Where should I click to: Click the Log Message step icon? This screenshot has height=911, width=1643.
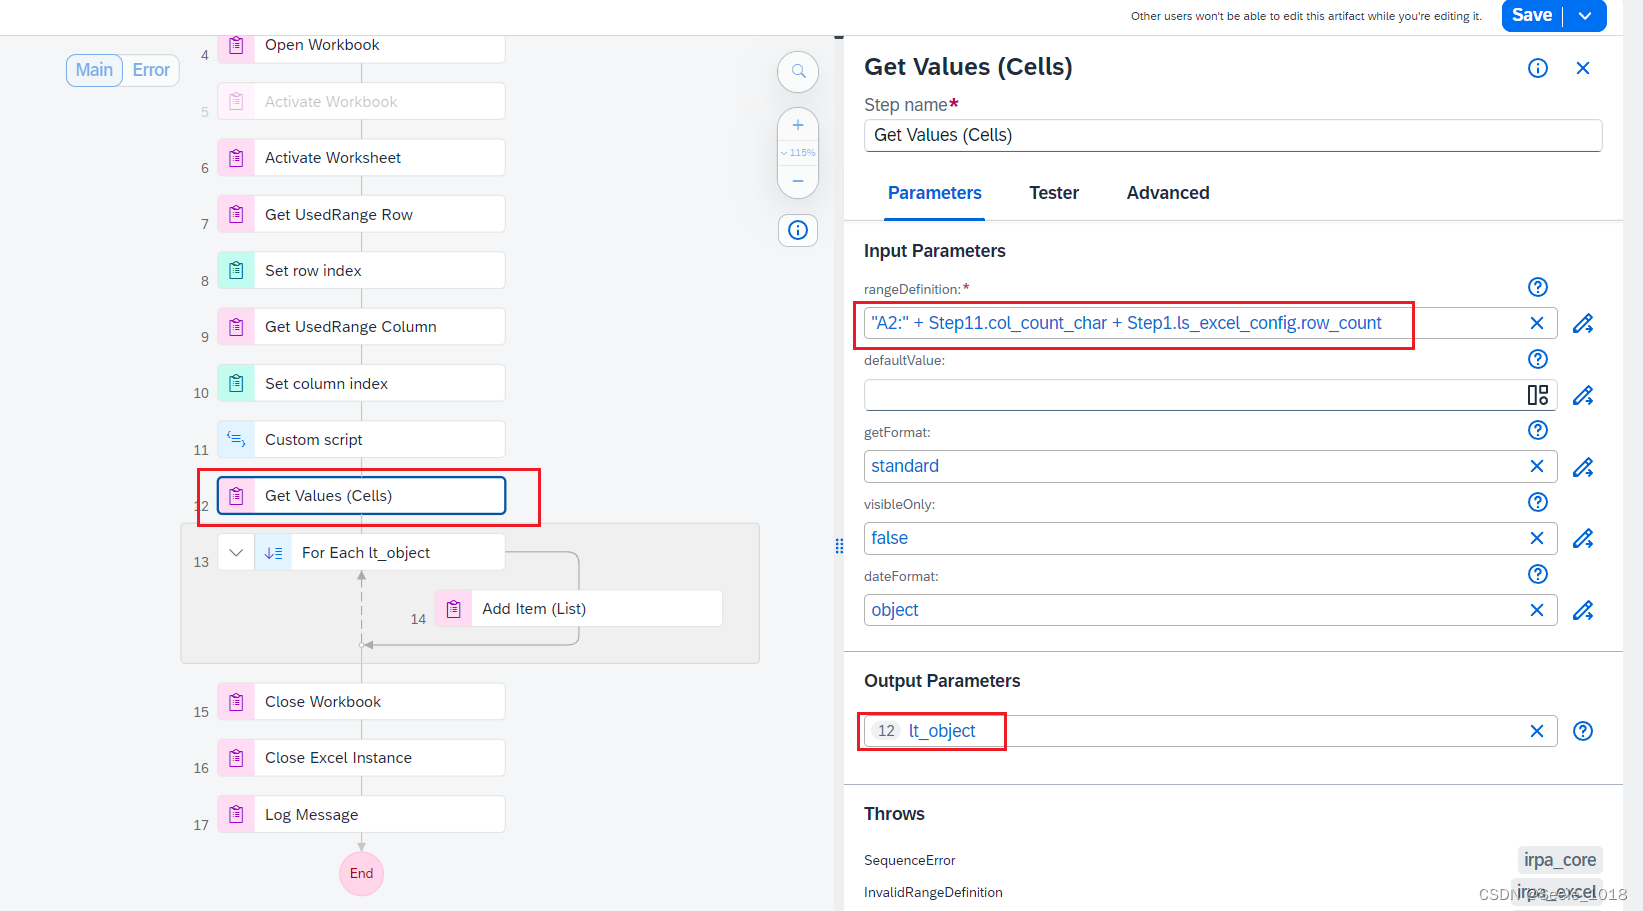coord(236,814)
